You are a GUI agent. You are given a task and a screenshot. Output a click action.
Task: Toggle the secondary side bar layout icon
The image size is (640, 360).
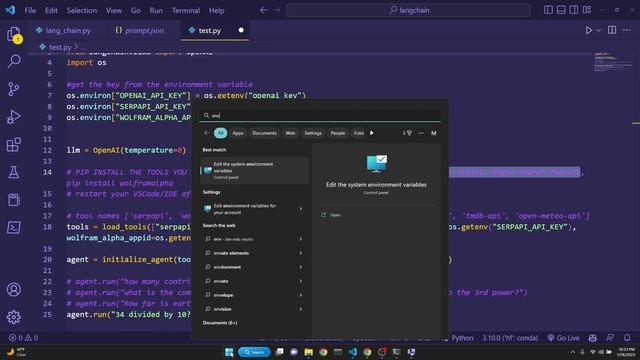(x=573, y=10)
